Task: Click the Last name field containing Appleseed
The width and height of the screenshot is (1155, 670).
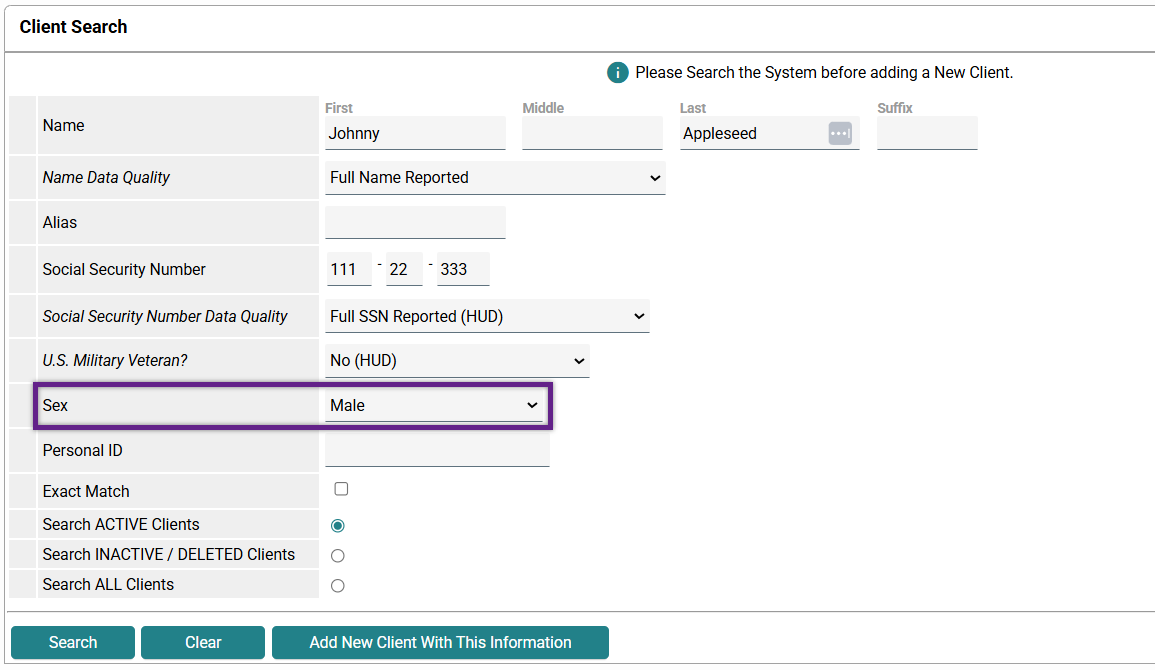Action: tap(750, 133)
